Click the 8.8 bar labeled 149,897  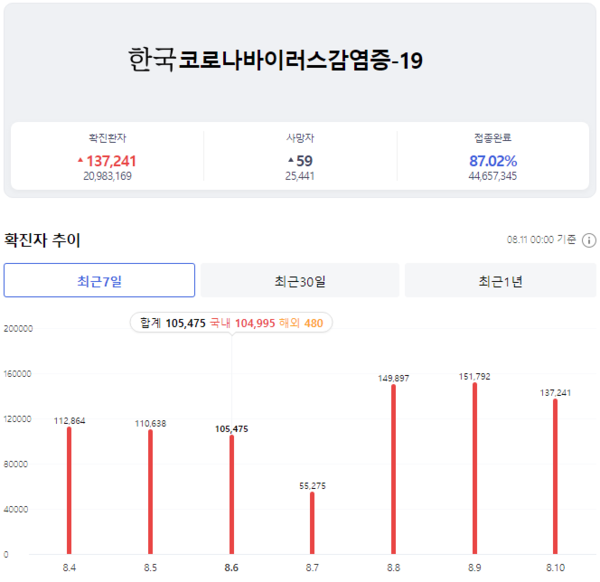[393, 469]
